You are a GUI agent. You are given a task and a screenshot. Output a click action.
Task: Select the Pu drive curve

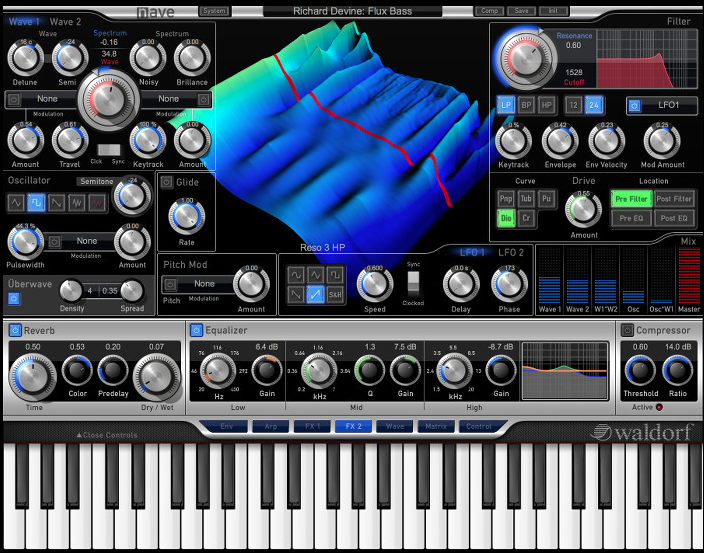point(546,199)
